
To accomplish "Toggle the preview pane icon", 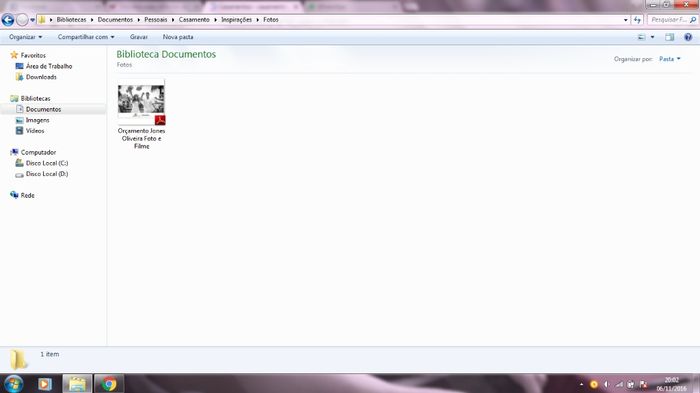I will [x=669, y=37].
